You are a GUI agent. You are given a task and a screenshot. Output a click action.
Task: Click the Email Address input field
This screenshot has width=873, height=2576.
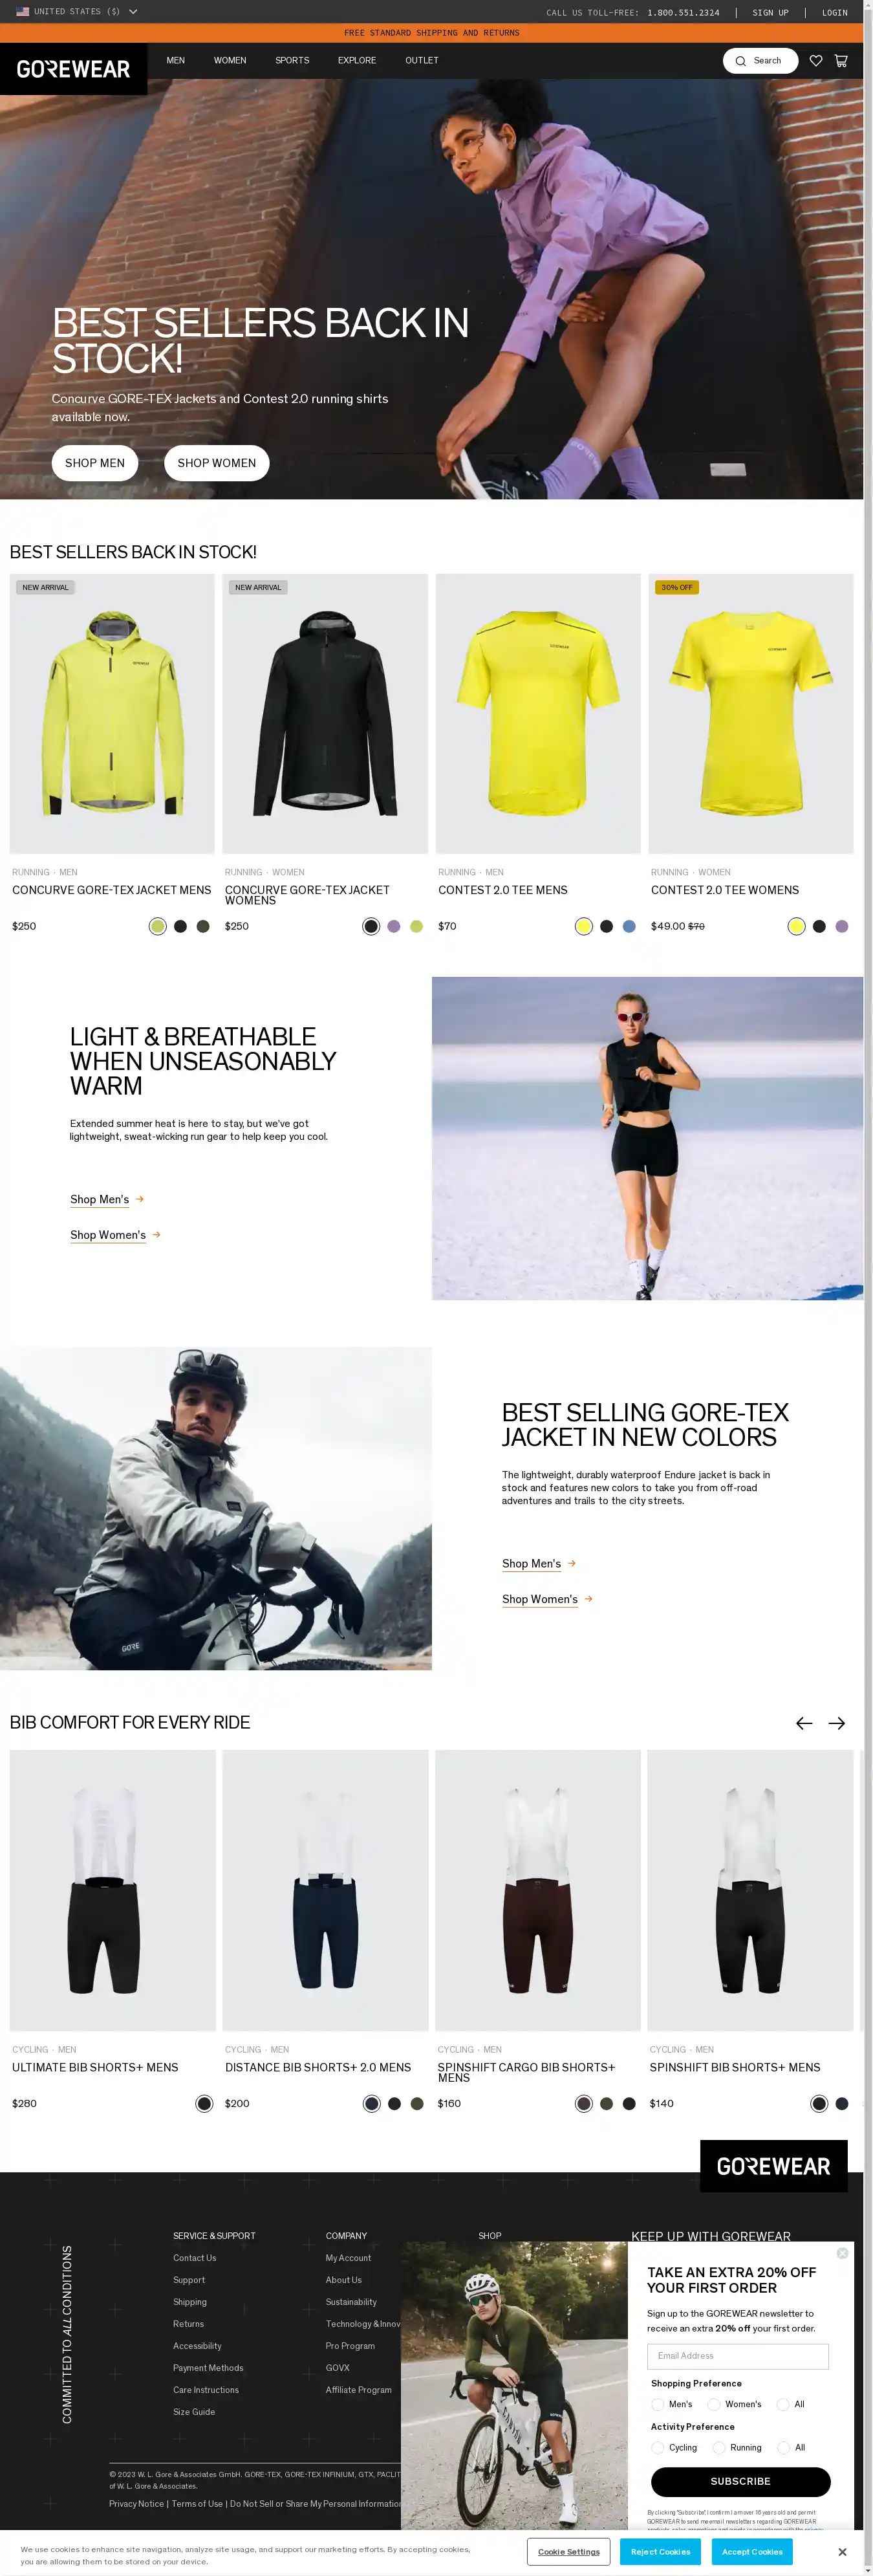(x=739, y=2356)
